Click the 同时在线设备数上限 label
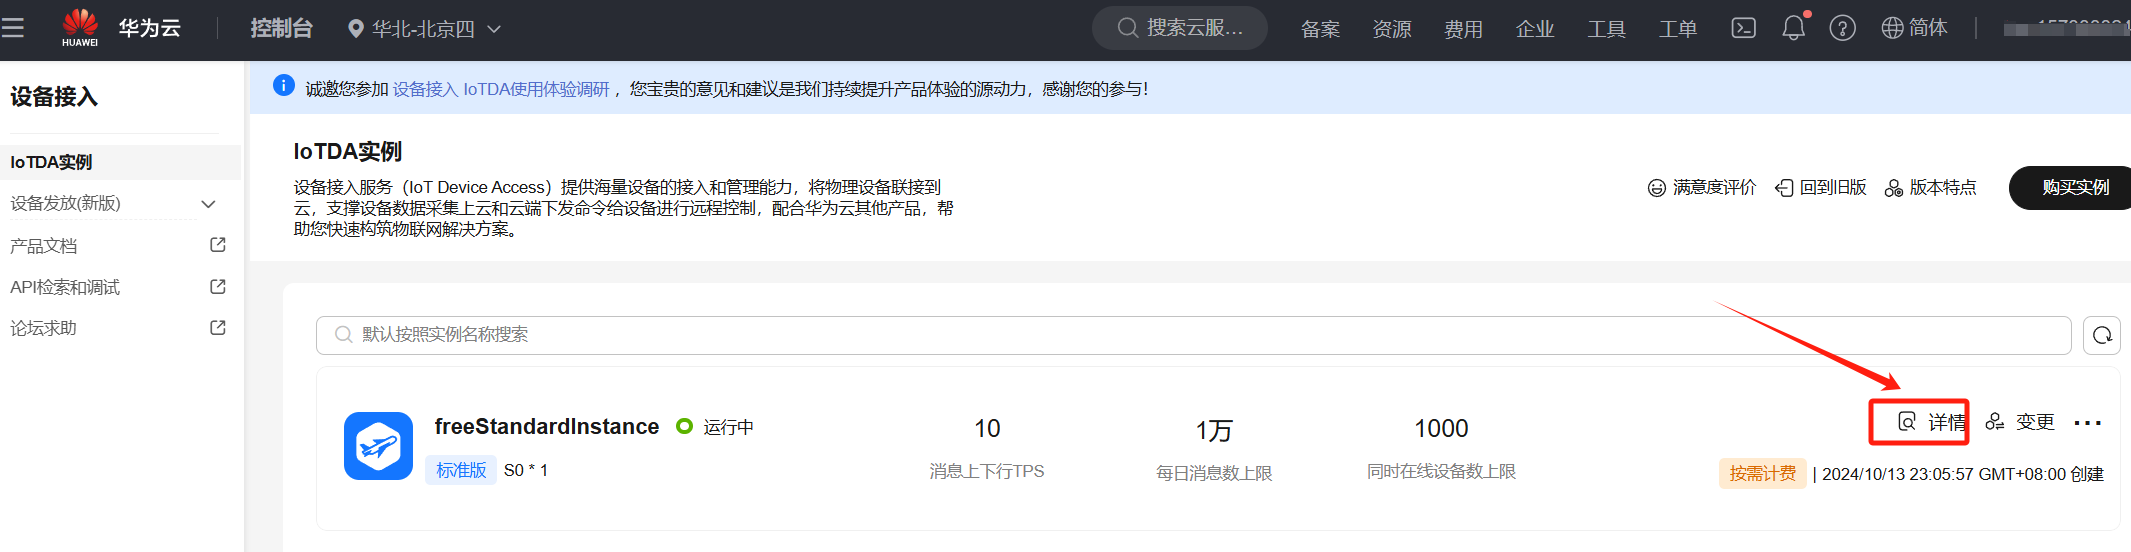 pos(1441,471)
